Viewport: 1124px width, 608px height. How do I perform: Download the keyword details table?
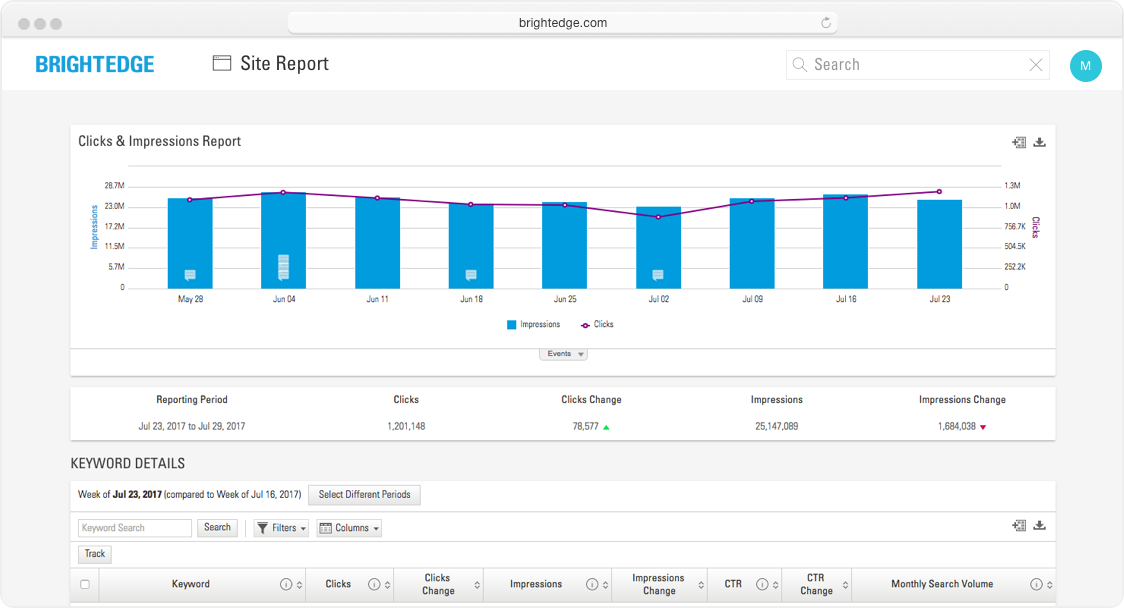(x=1039, y=525)
